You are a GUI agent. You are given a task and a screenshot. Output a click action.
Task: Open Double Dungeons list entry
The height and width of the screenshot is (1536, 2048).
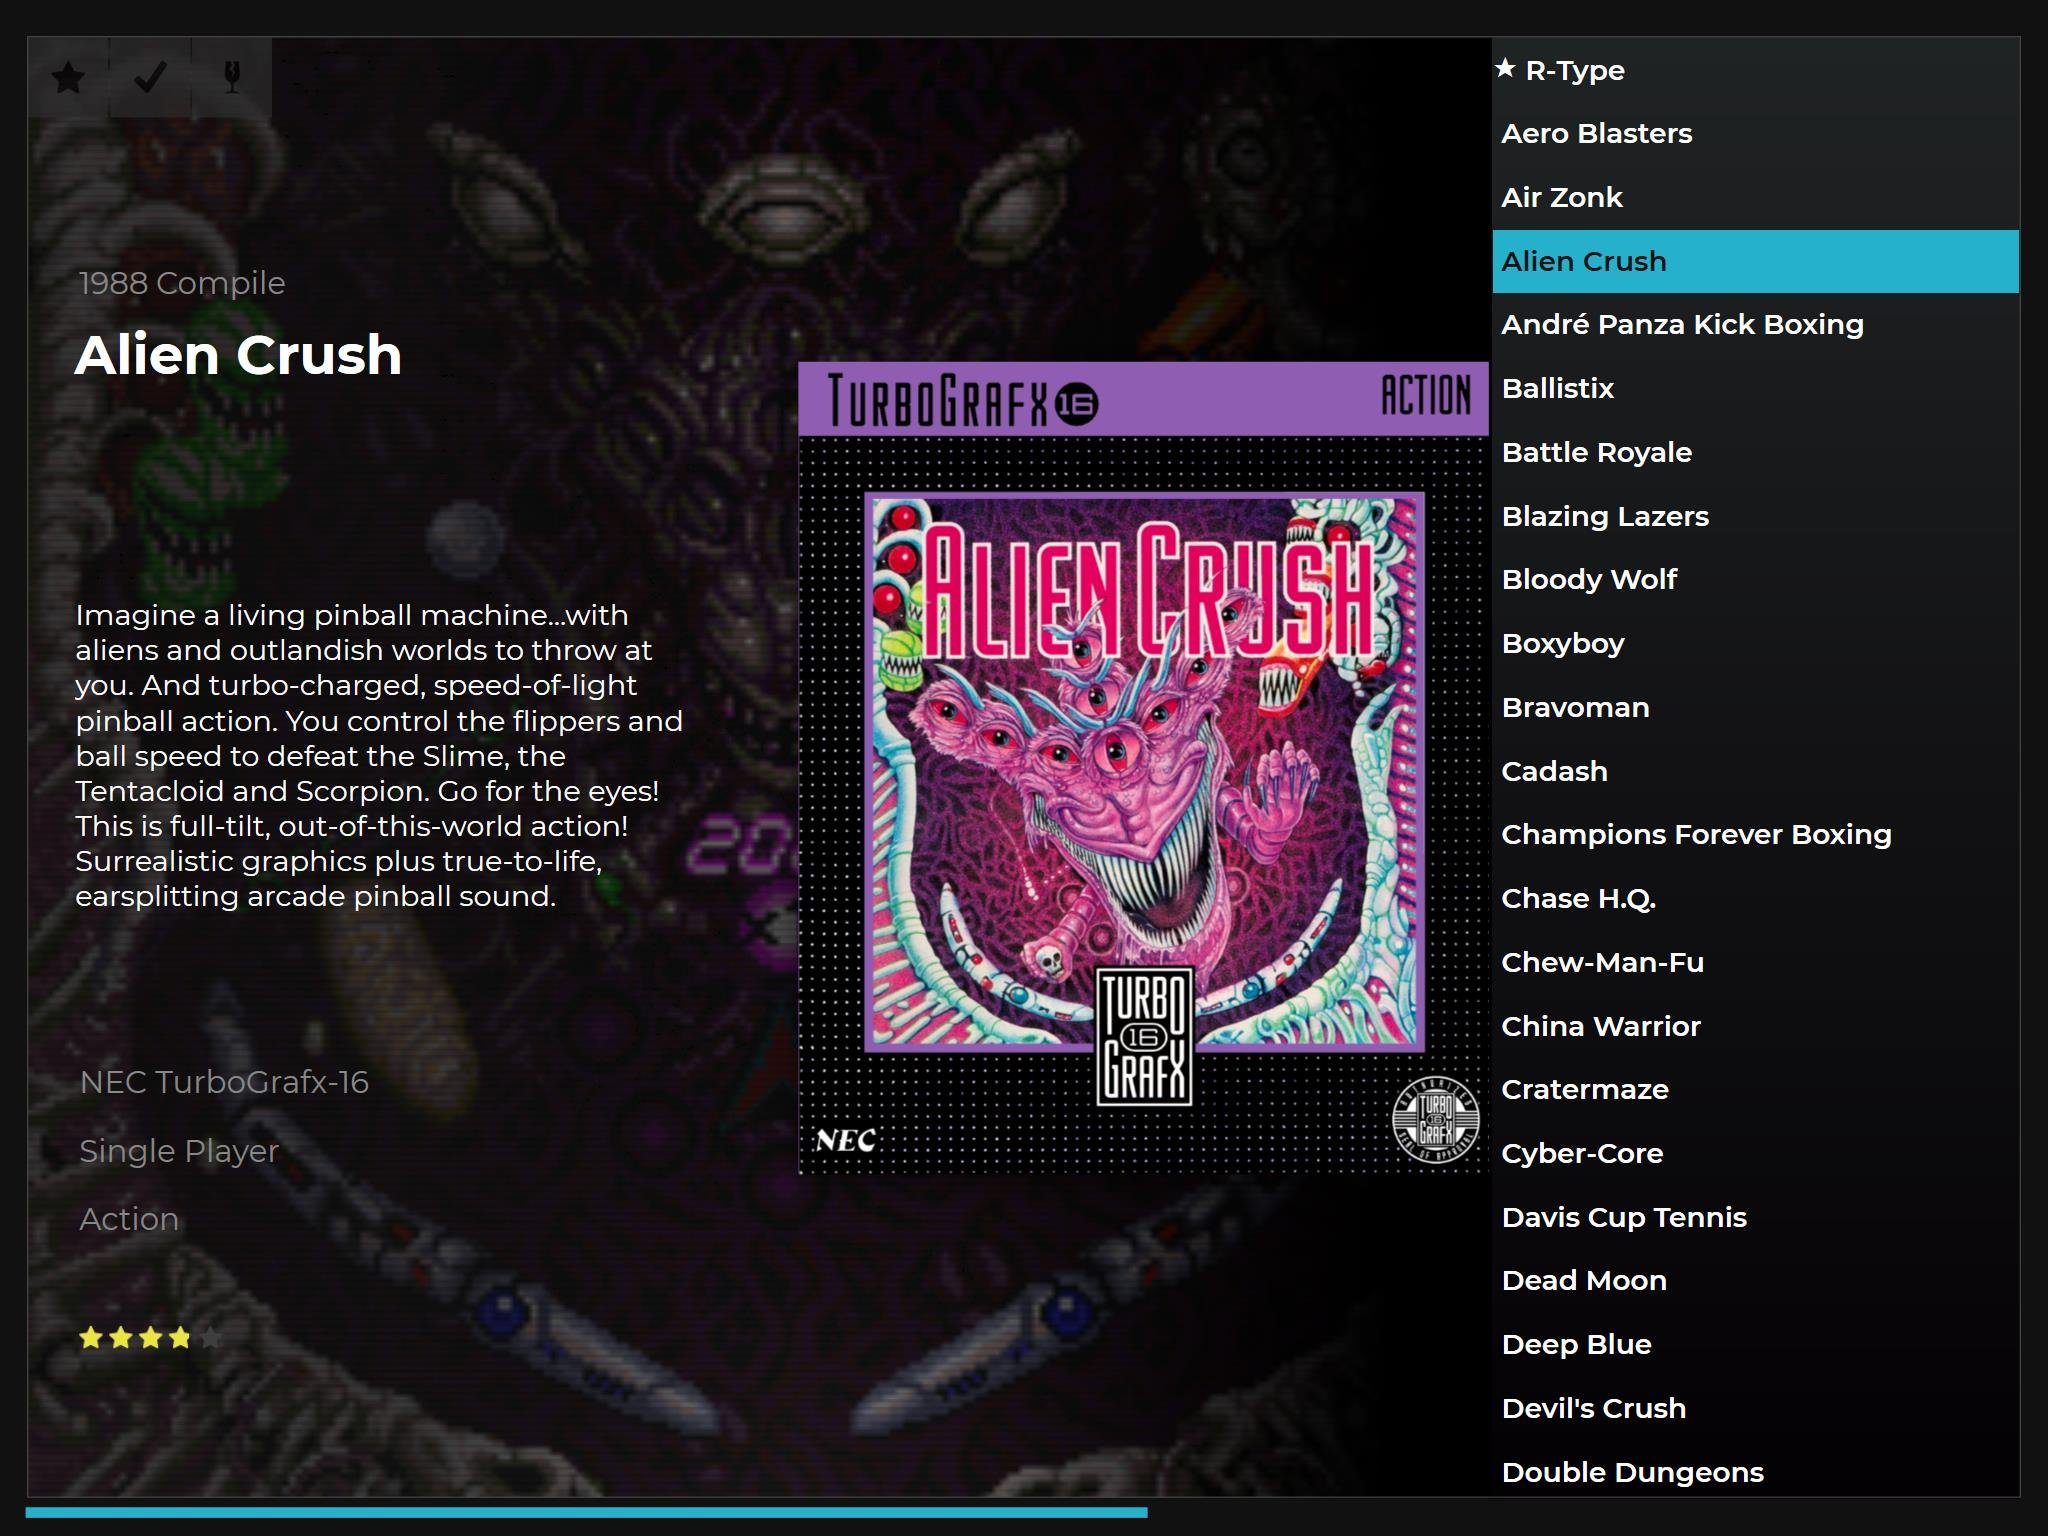tap(1632, 1472)
